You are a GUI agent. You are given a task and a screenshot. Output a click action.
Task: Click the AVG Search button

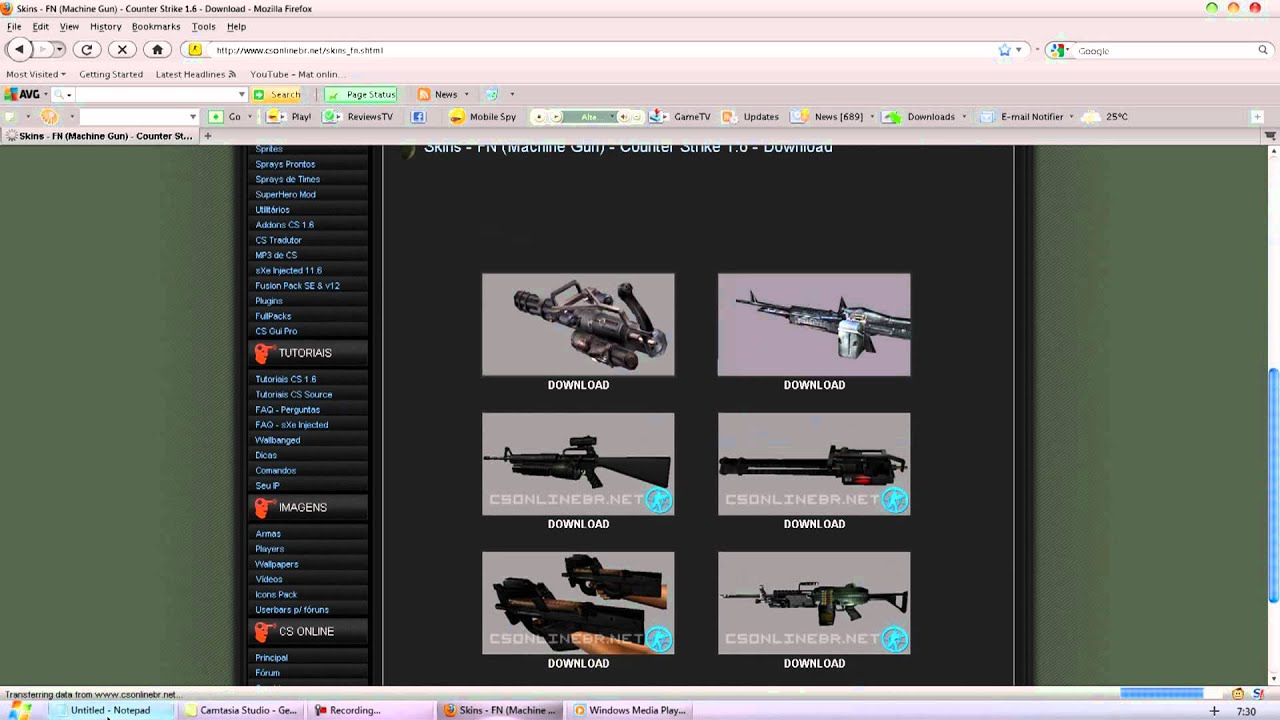click(x=277, y=94)
